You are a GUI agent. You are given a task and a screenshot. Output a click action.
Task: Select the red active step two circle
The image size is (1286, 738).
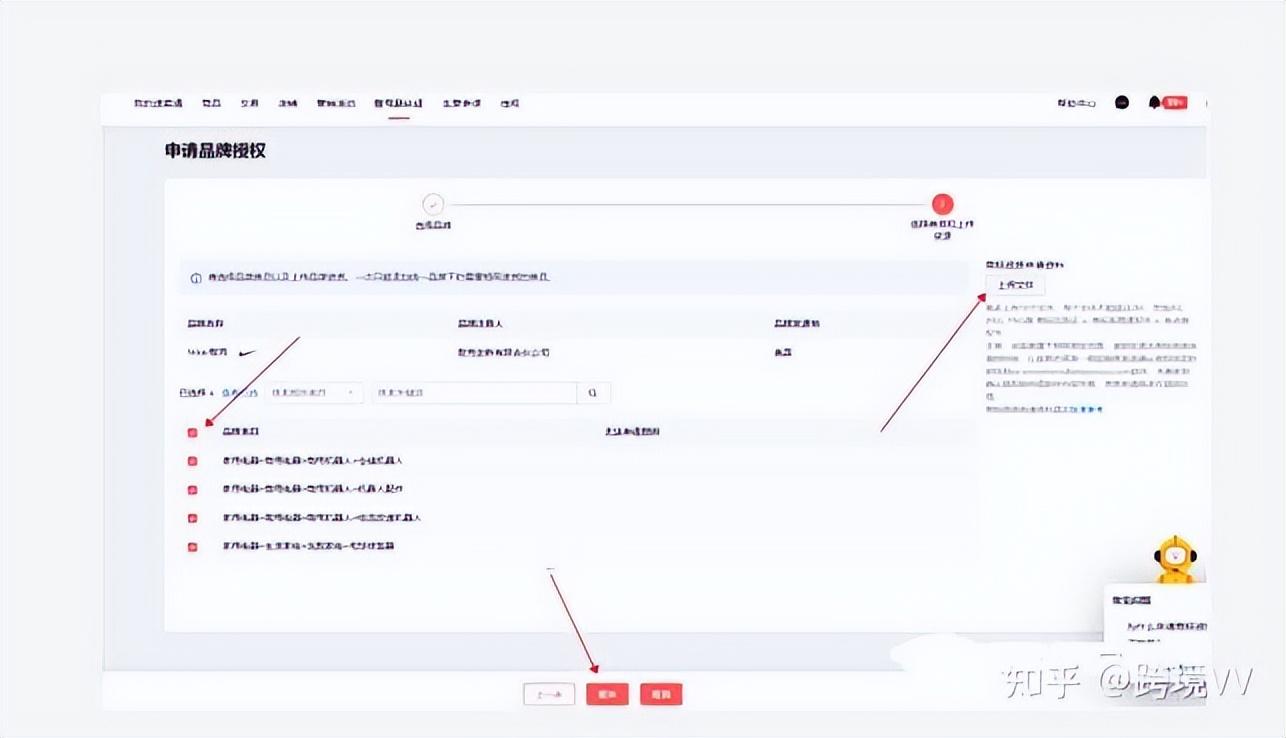click(x=942, y=204)
